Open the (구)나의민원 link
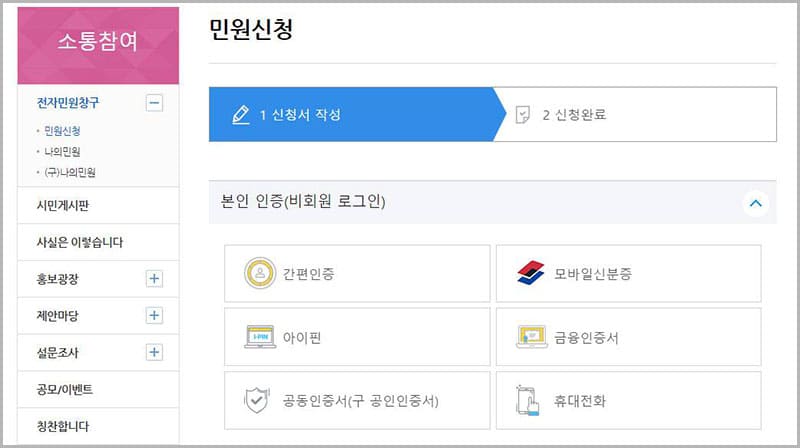 [69, 172]
